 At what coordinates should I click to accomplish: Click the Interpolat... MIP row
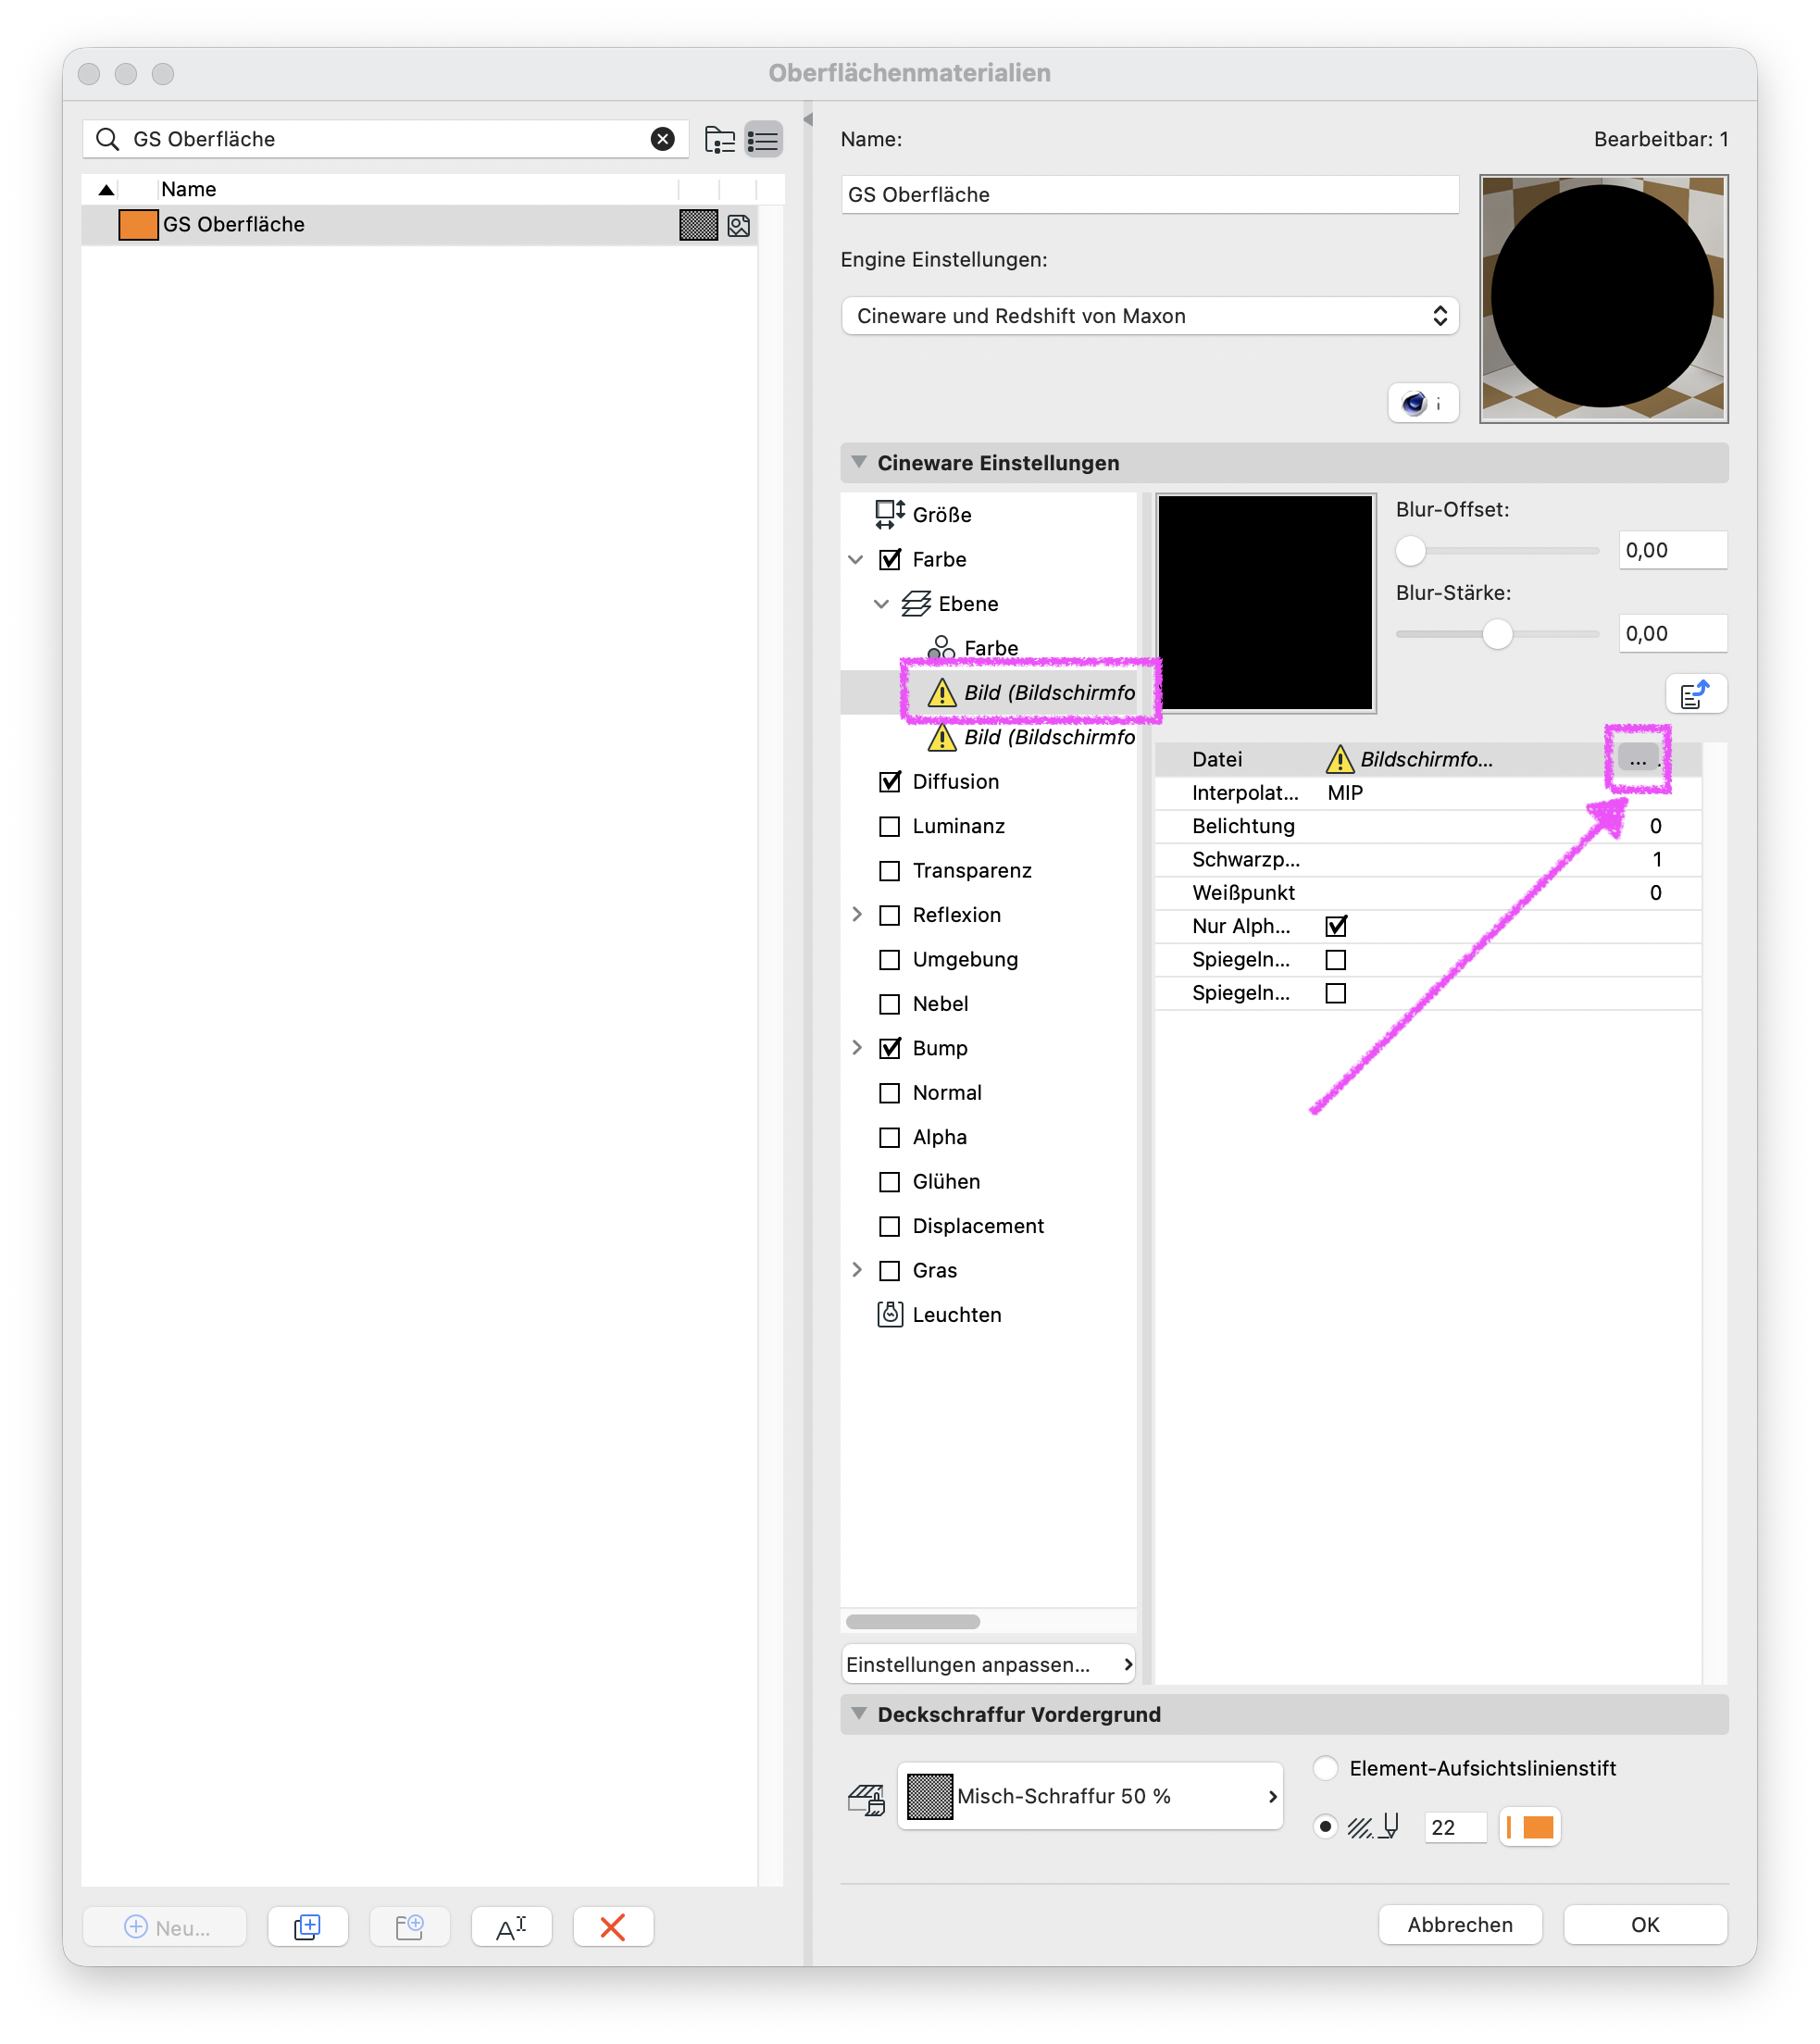tap(1427, 792)
